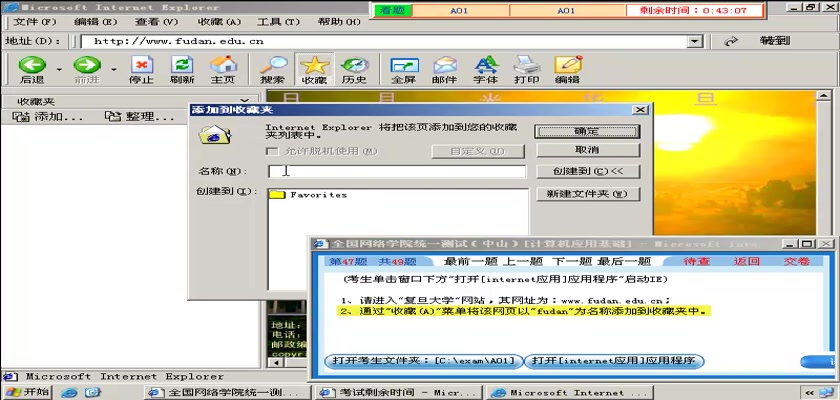Click the green View question (看题) button
840x400 pixels.
(x=393, y=11)
